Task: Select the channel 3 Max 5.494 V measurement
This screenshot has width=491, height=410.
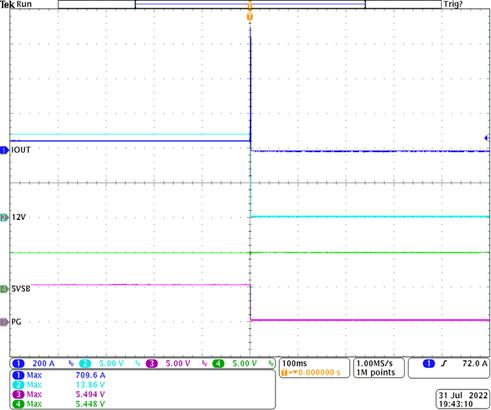Action: [x=59, y=394]
